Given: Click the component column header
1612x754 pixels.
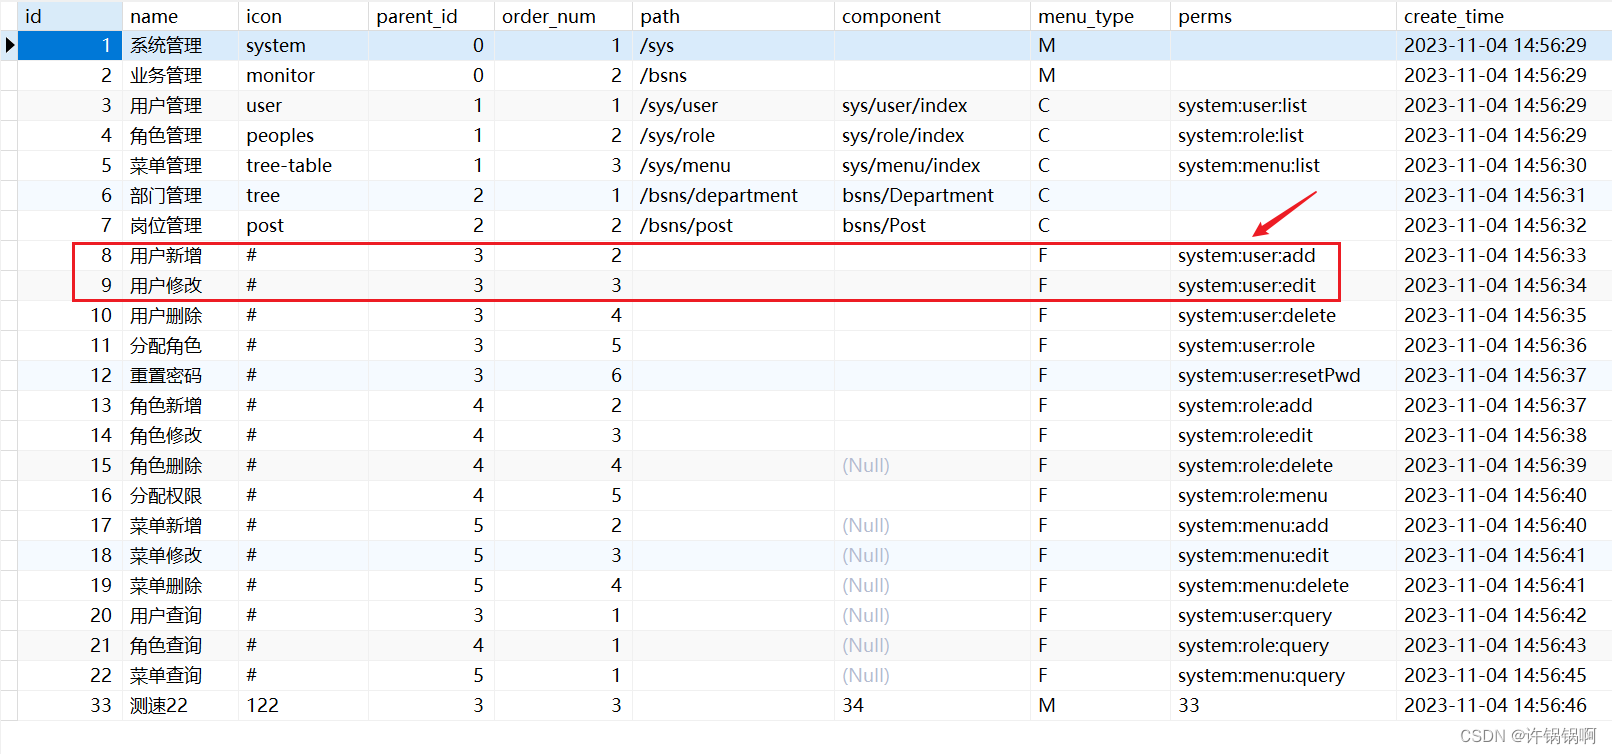Looking at the screenshot, I should point(932,16).
